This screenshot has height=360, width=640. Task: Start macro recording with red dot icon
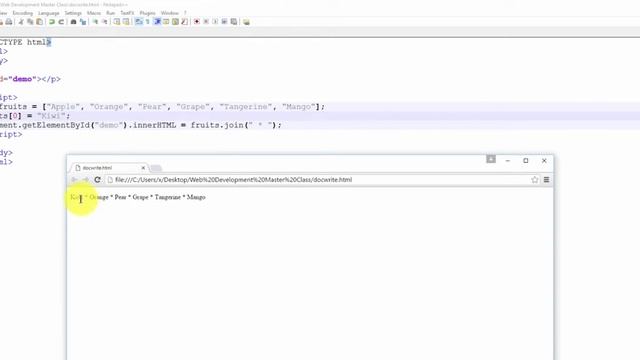coord(197,22)
